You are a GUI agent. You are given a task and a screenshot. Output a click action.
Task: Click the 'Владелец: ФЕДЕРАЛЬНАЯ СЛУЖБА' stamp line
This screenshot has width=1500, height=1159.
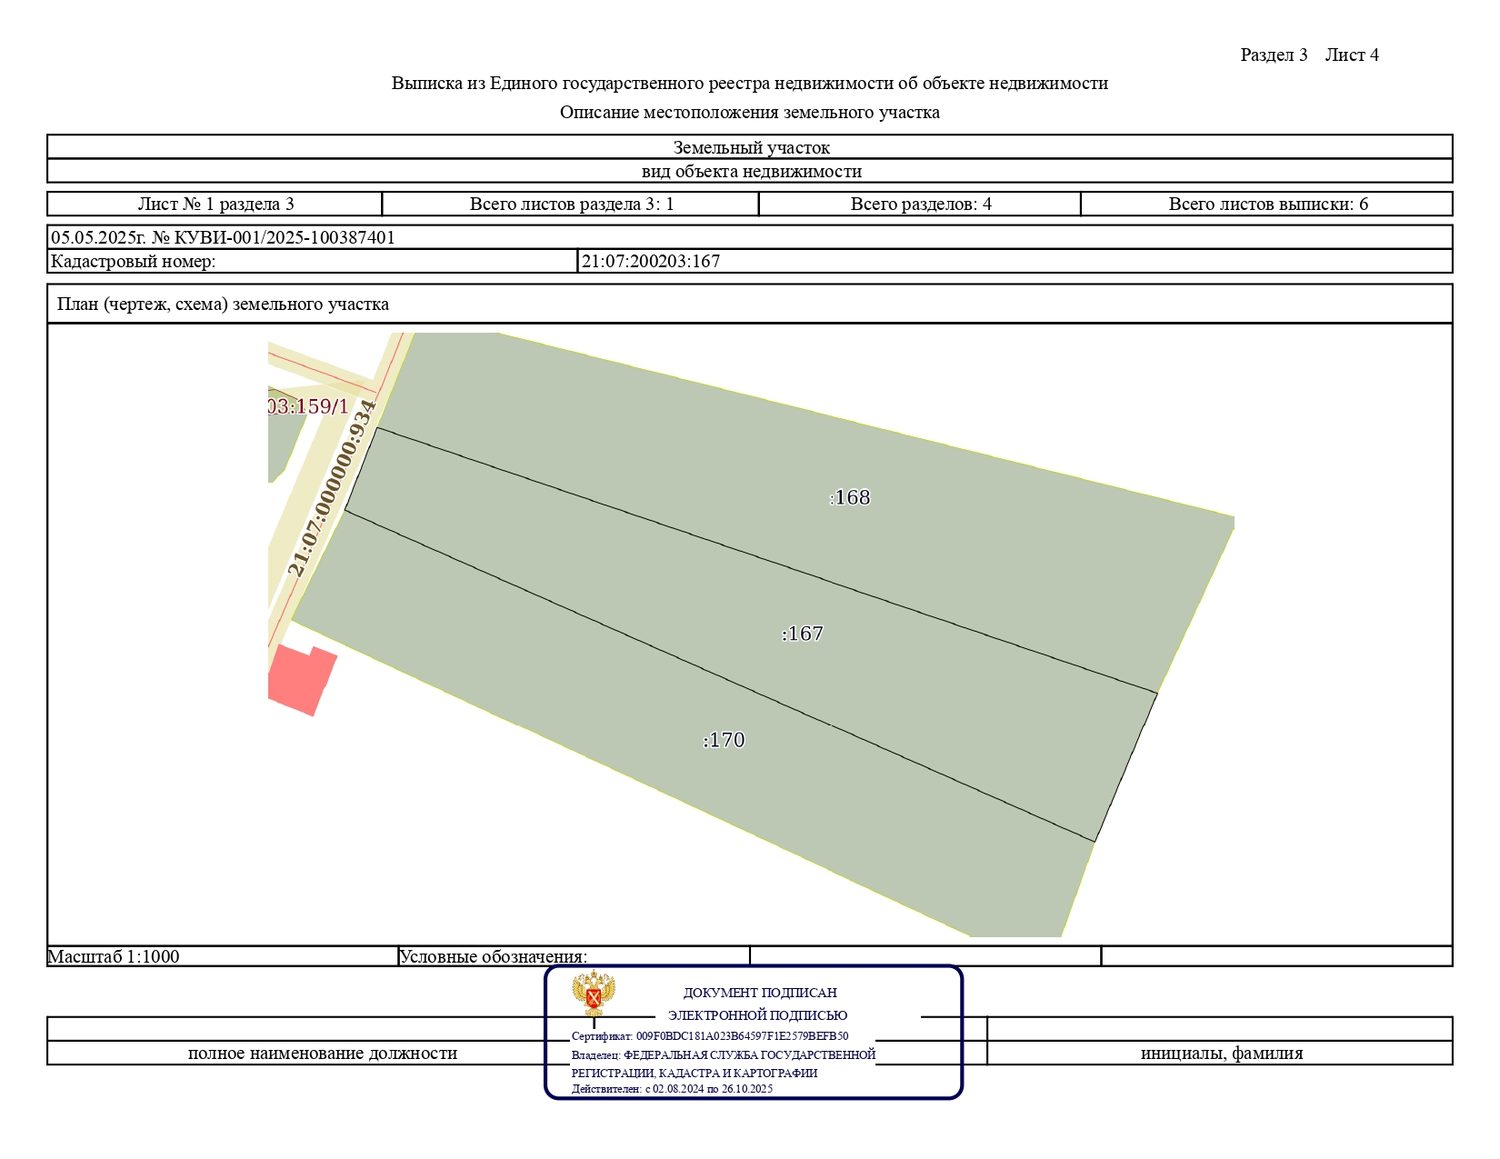click(x=723, y=1055)
